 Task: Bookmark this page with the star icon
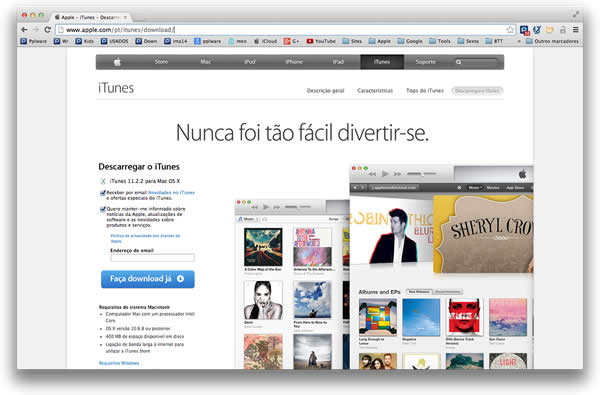[x=510, y=29]
